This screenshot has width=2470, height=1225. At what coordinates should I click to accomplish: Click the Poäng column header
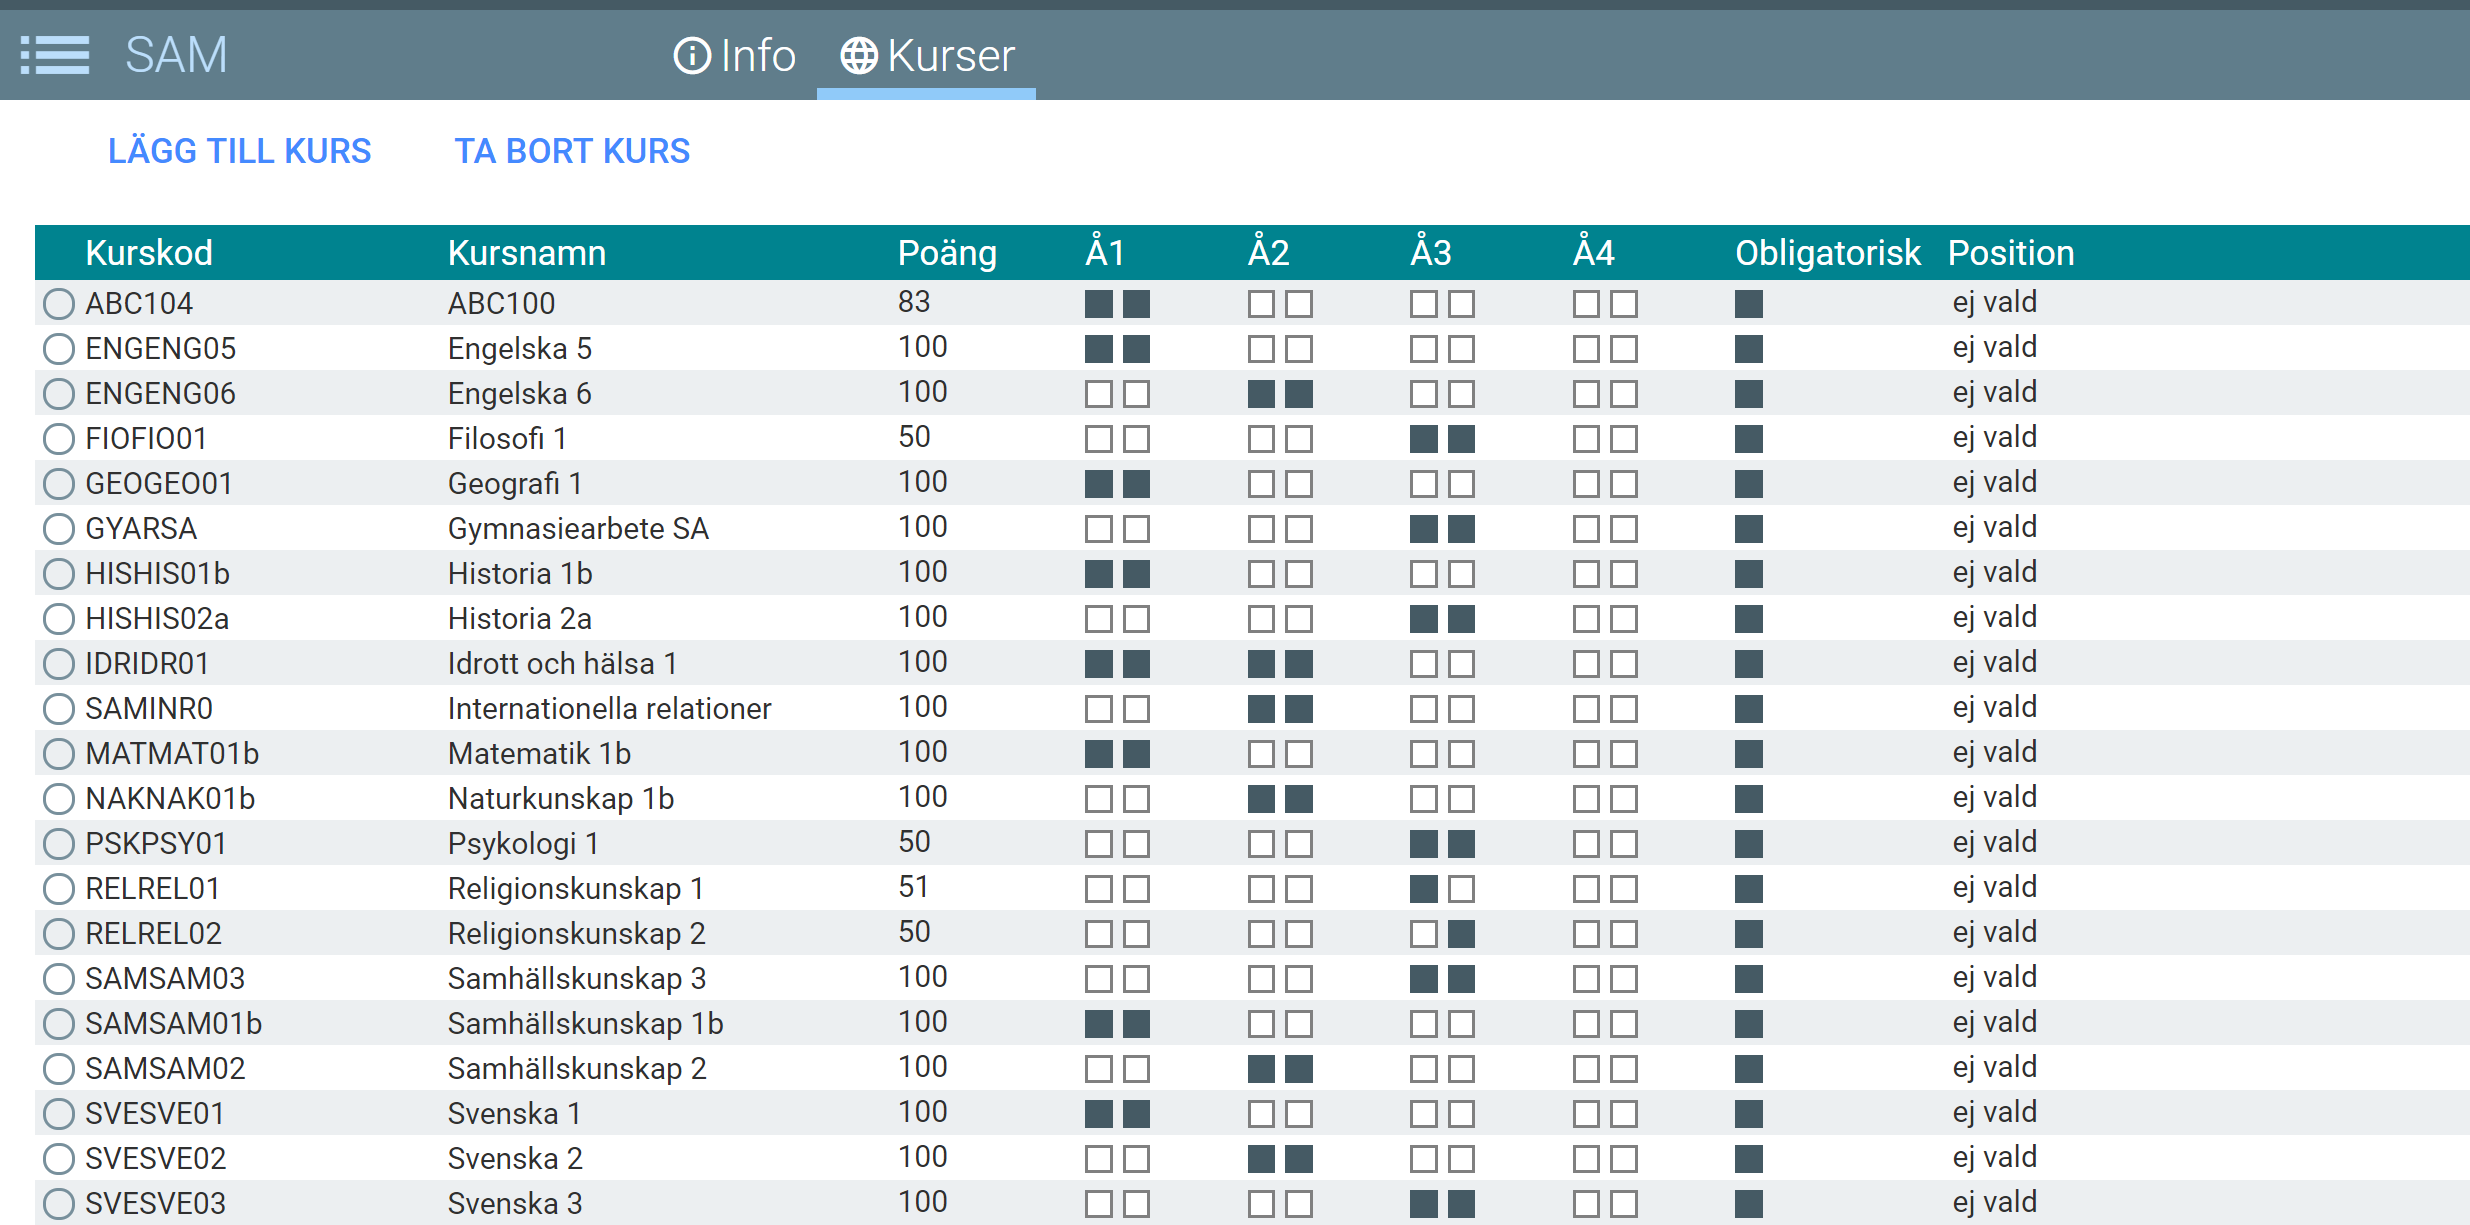[x=946, y=253]
